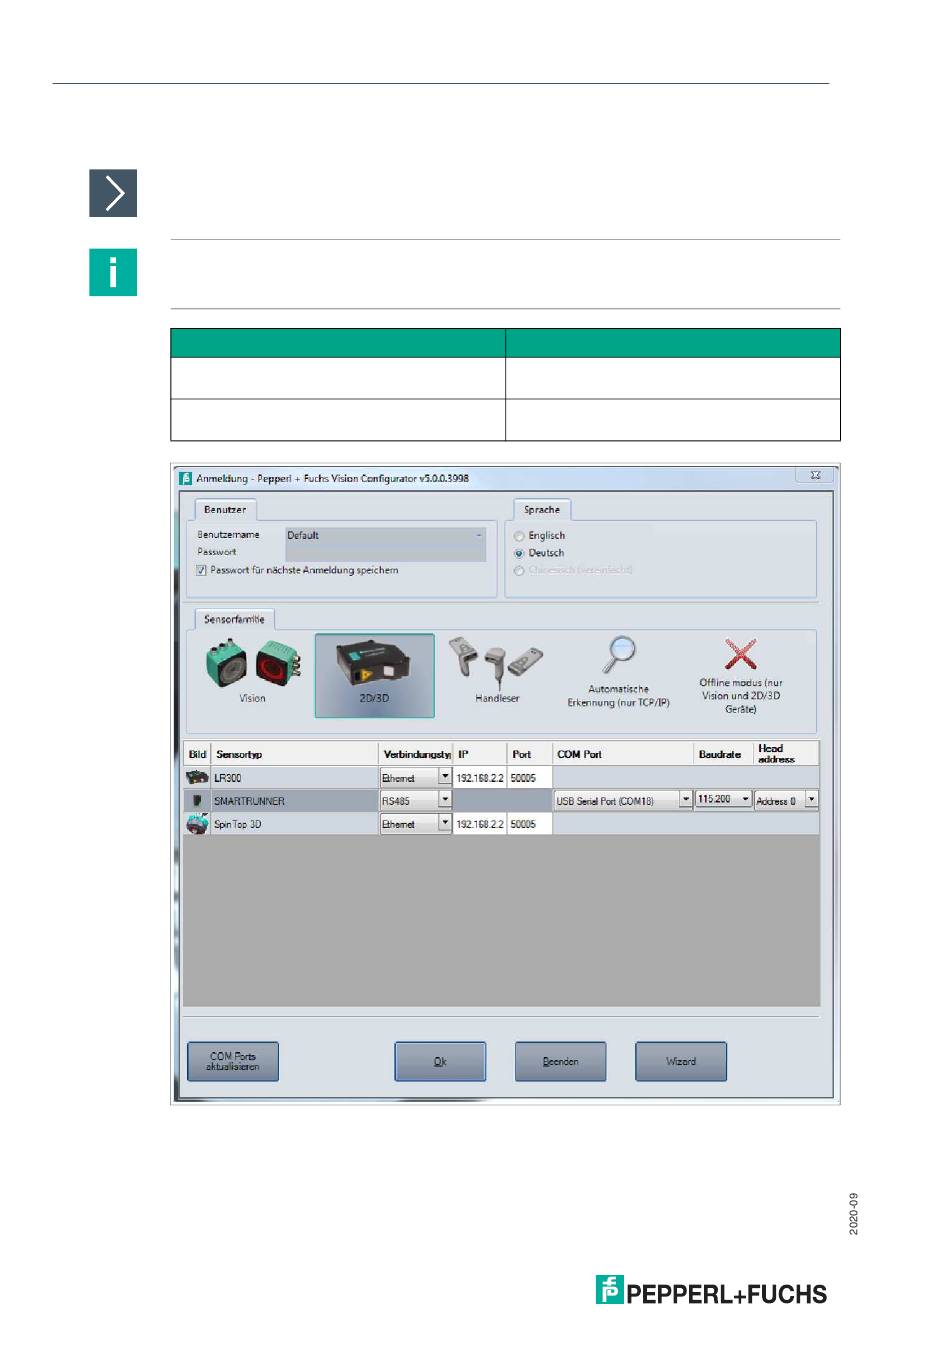
Task: Click the Baudrate column header
Action: pyautogui.click(x=723, y=754)
